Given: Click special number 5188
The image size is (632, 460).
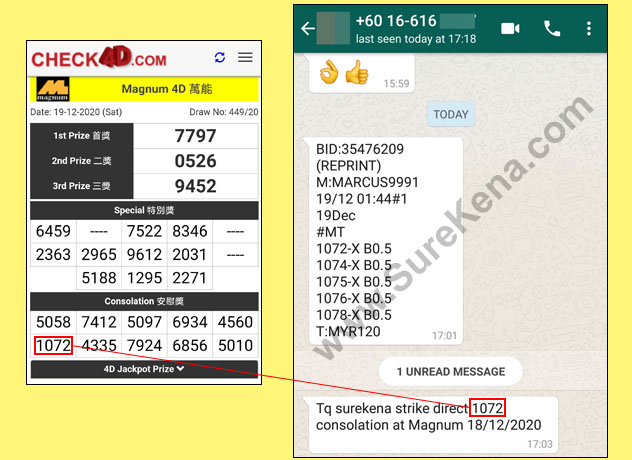Looking at the screenshot, I should (x=99, y=278).
